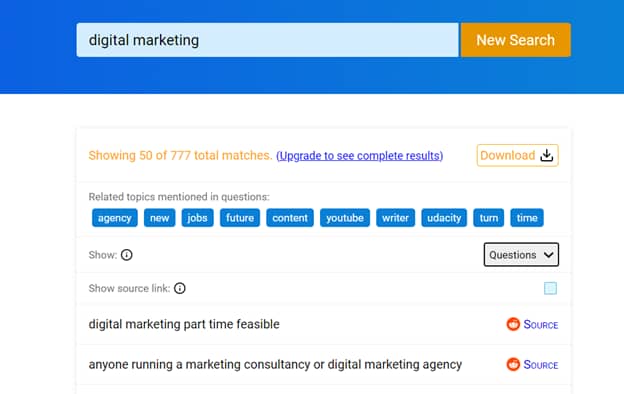Click the download arrow icon
The width and height of the screenshot is (624, 394).
tap(546, 155)
